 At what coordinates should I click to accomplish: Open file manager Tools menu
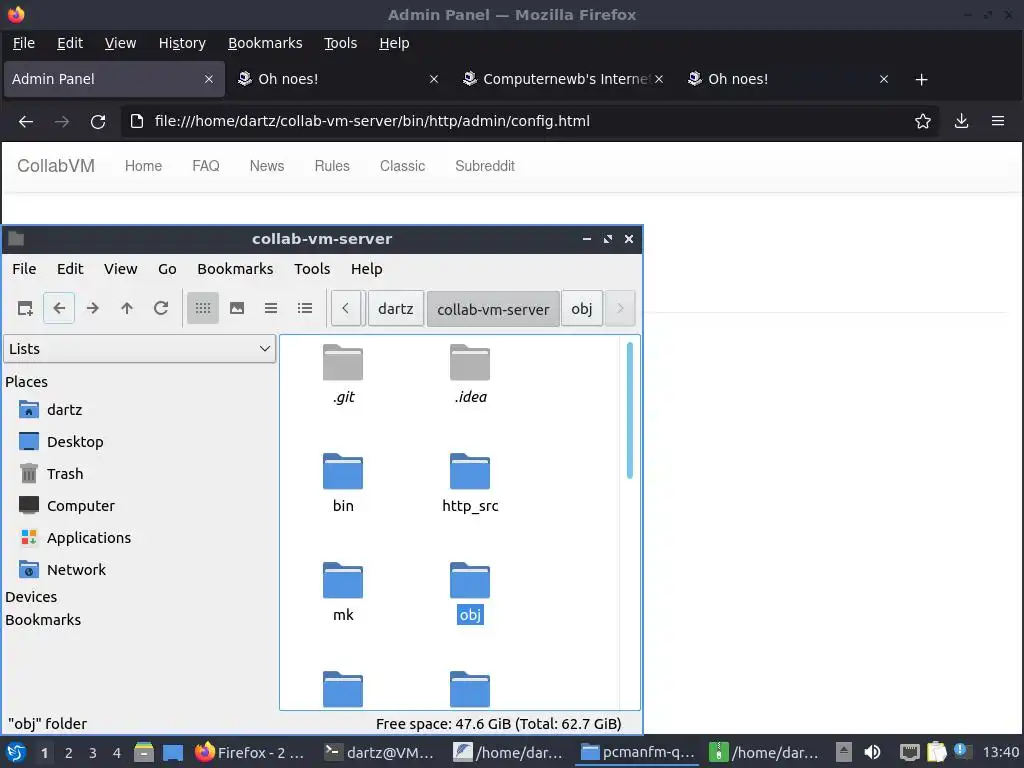coord(312,269)
